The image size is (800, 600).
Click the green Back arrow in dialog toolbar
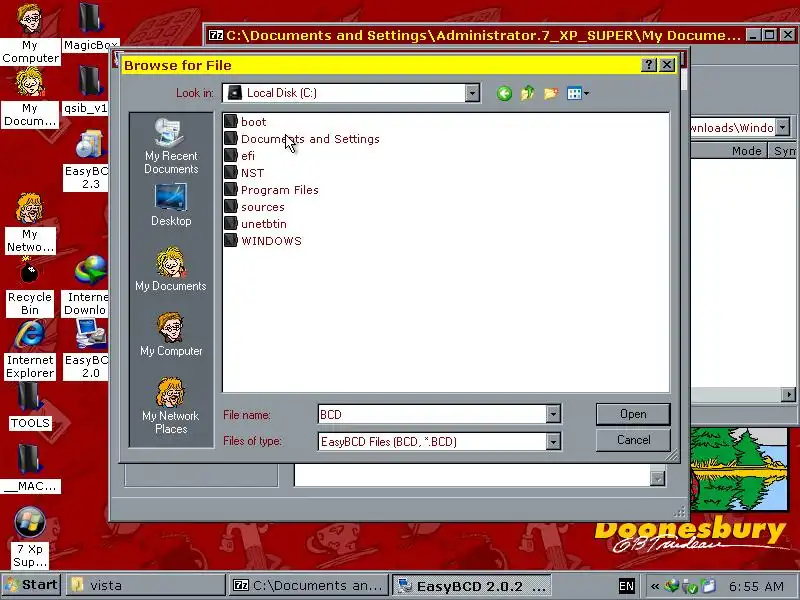[504, 93]
